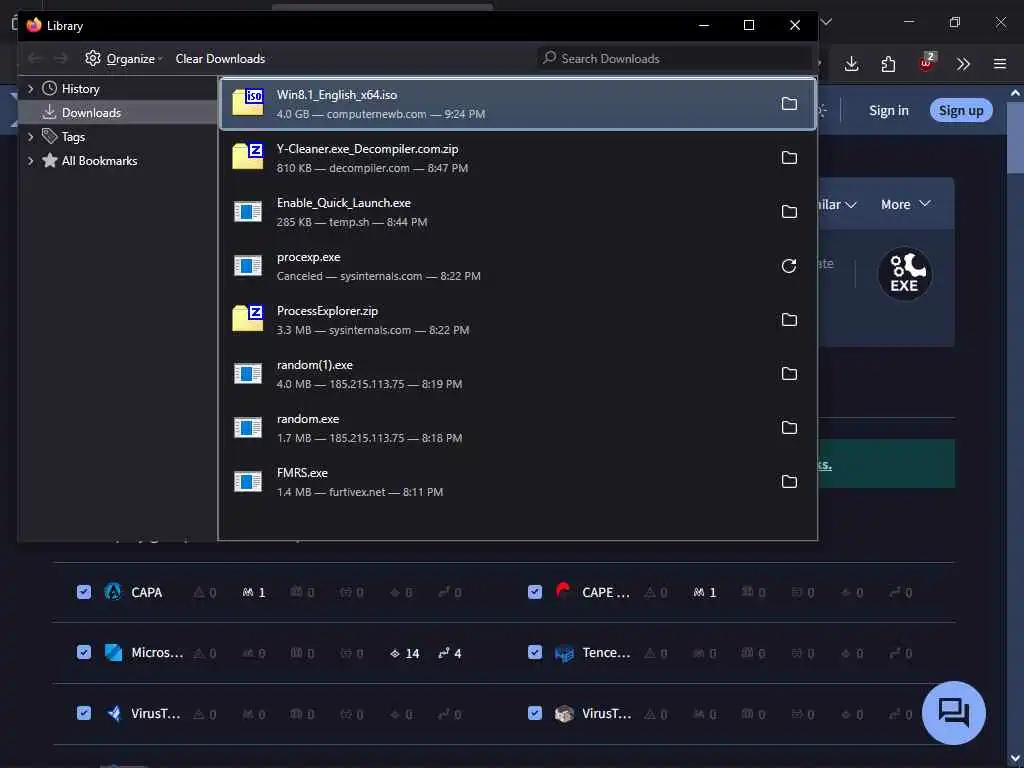Expand the History tree node
The image size is (1024, 768).
pos(30,89)
